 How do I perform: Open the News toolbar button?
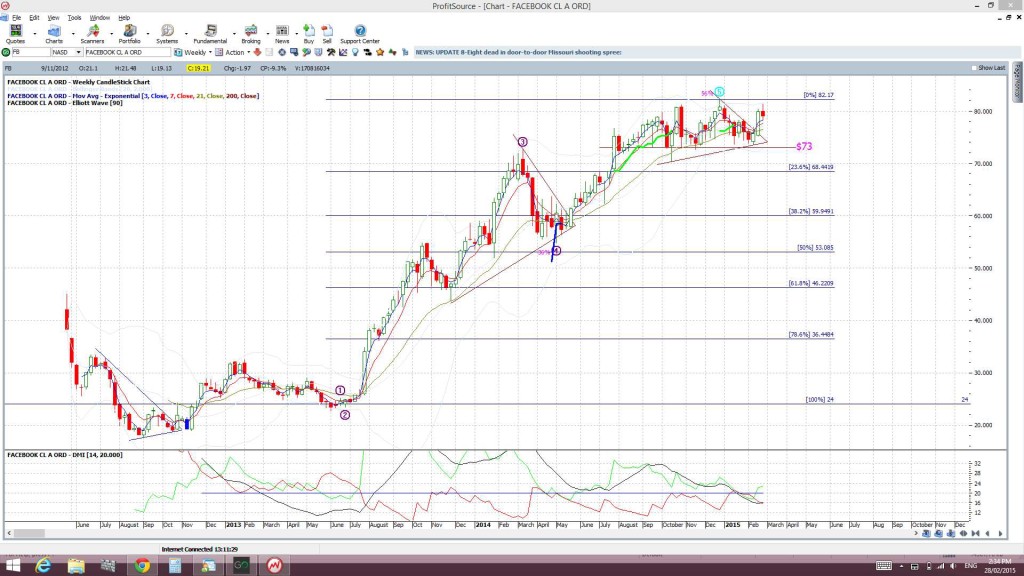[282, 34]
